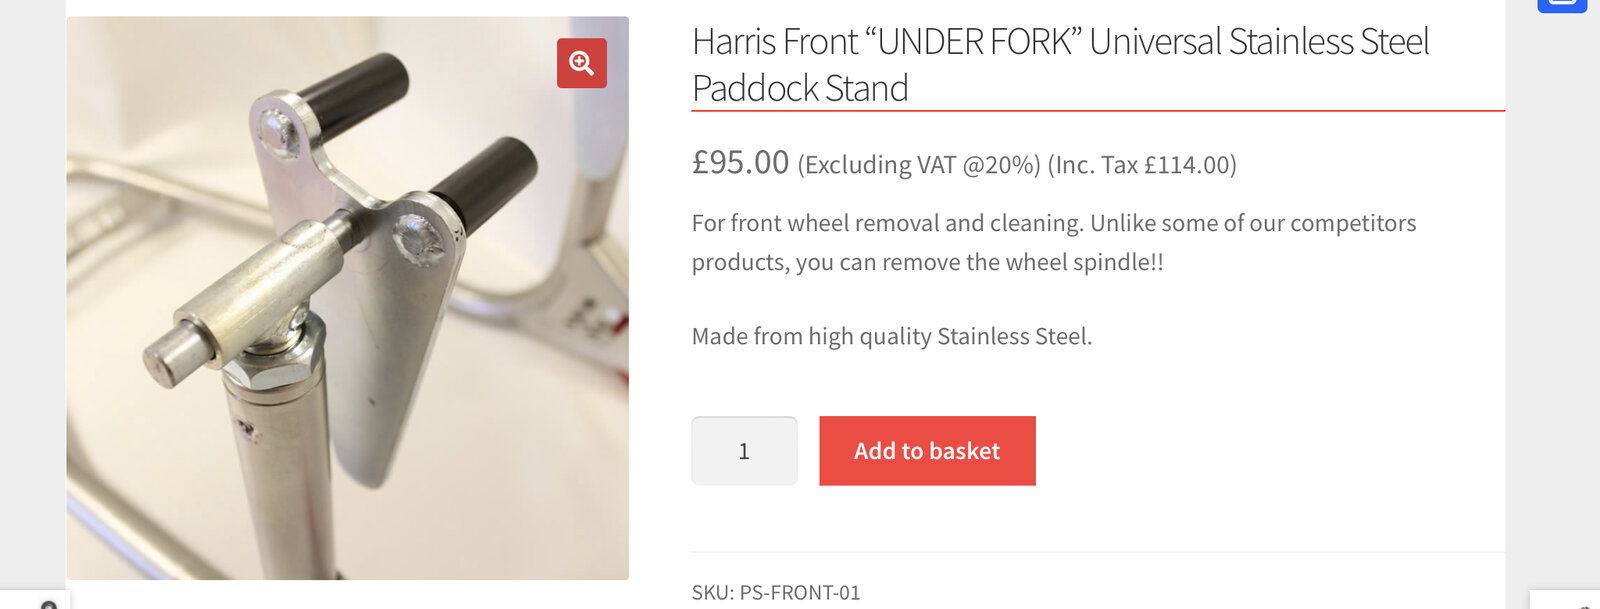This screenshot has width=1600, height=609.
Task: Click the divider line above the SKU
Action: click(1098, 552)
